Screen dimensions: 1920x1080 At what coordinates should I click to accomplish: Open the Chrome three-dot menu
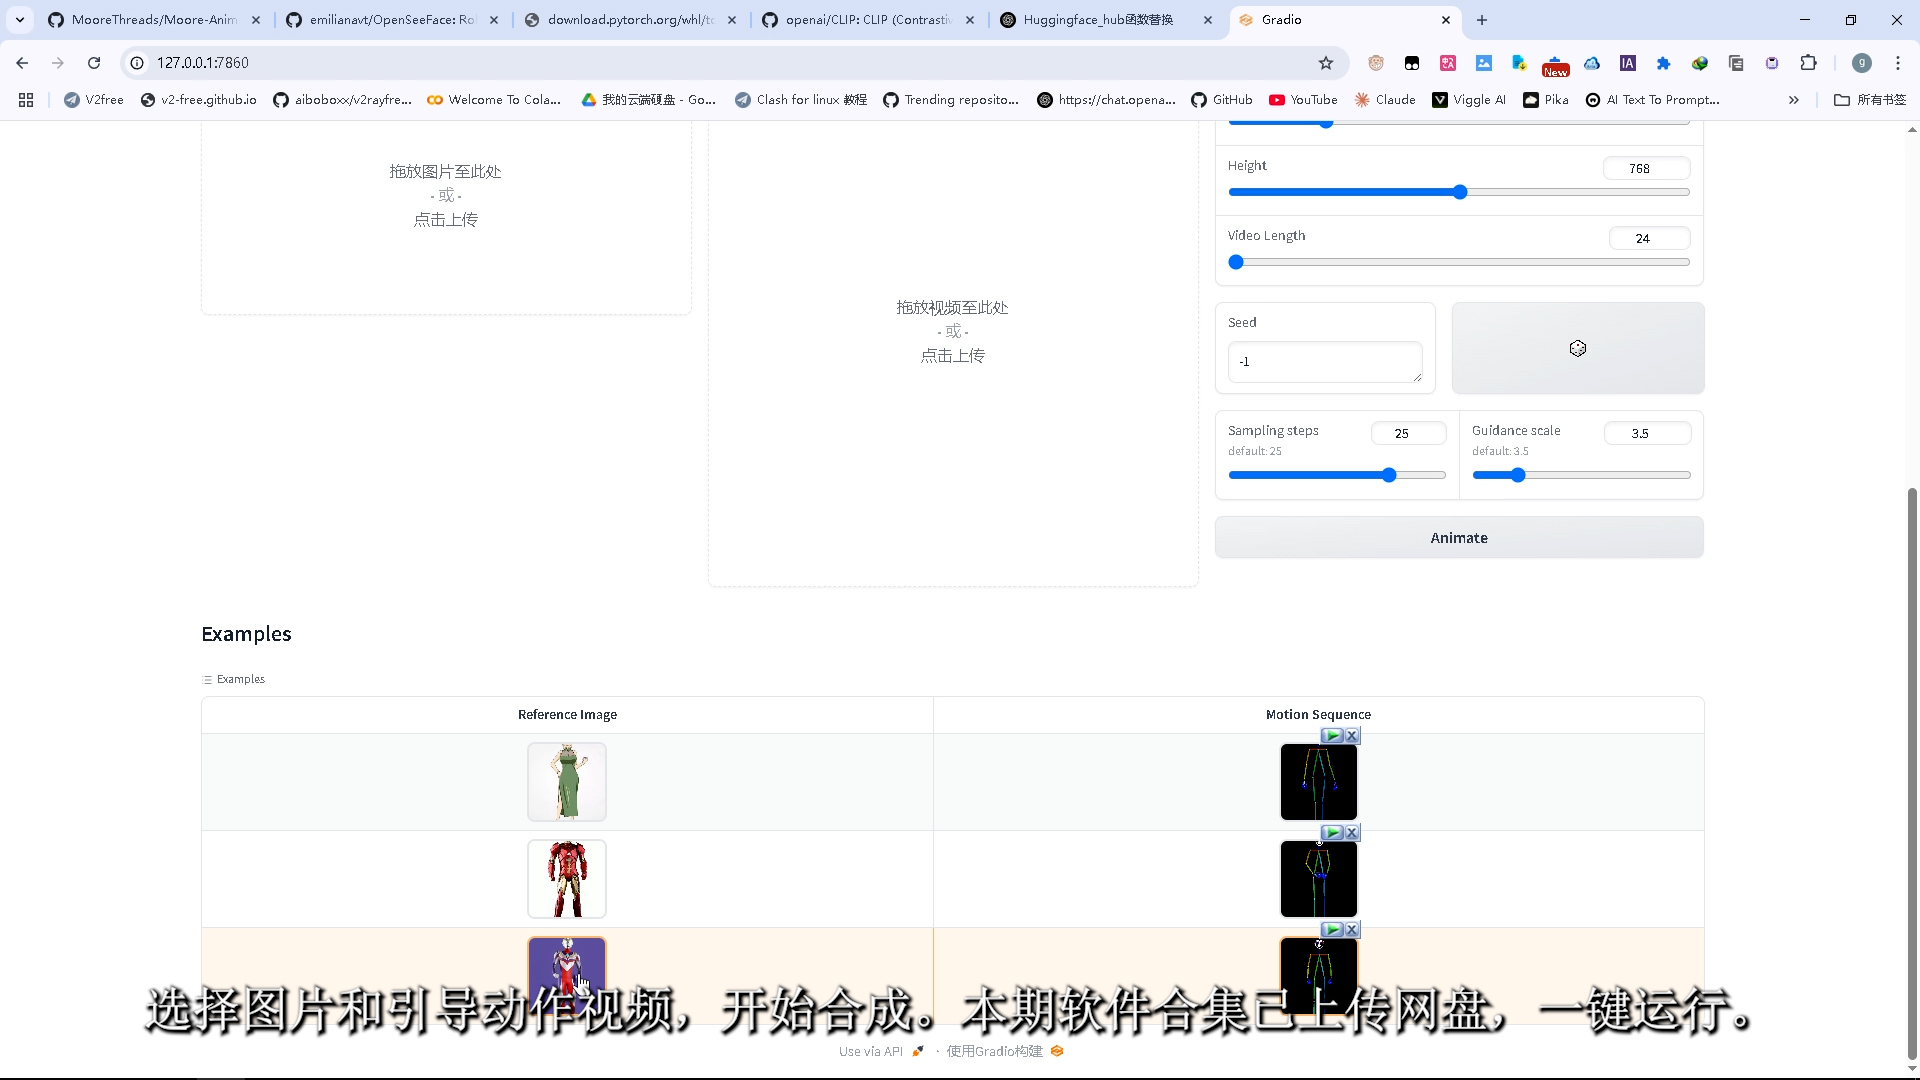click(1897, 63)
